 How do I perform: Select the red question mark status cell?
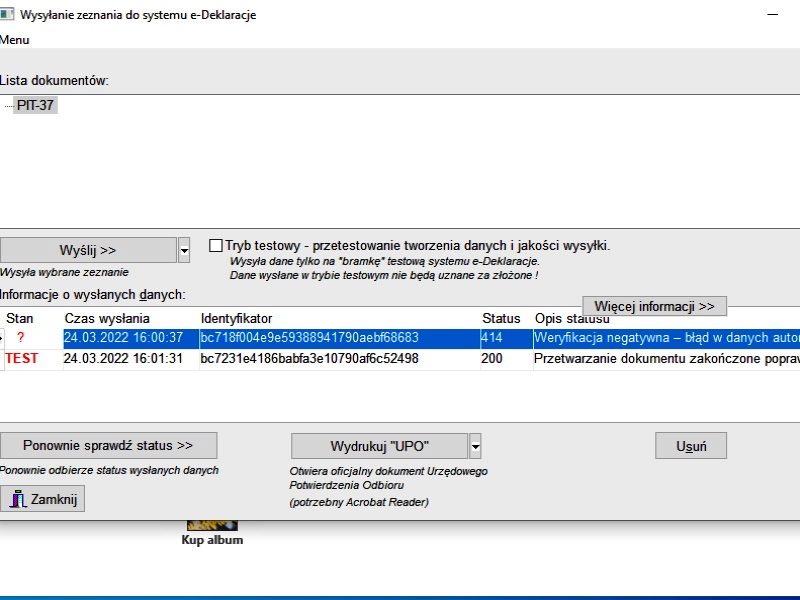(20, 338)
